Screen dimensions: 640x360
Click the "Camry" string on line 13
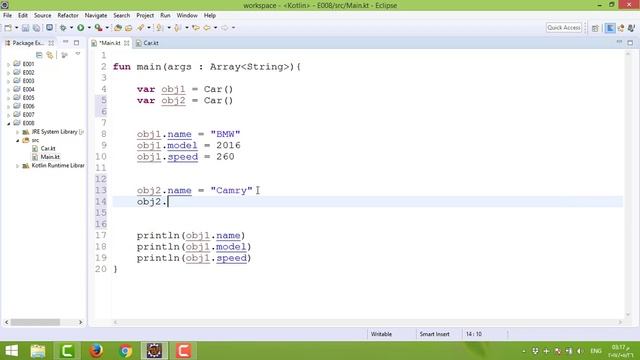(231, 191)
